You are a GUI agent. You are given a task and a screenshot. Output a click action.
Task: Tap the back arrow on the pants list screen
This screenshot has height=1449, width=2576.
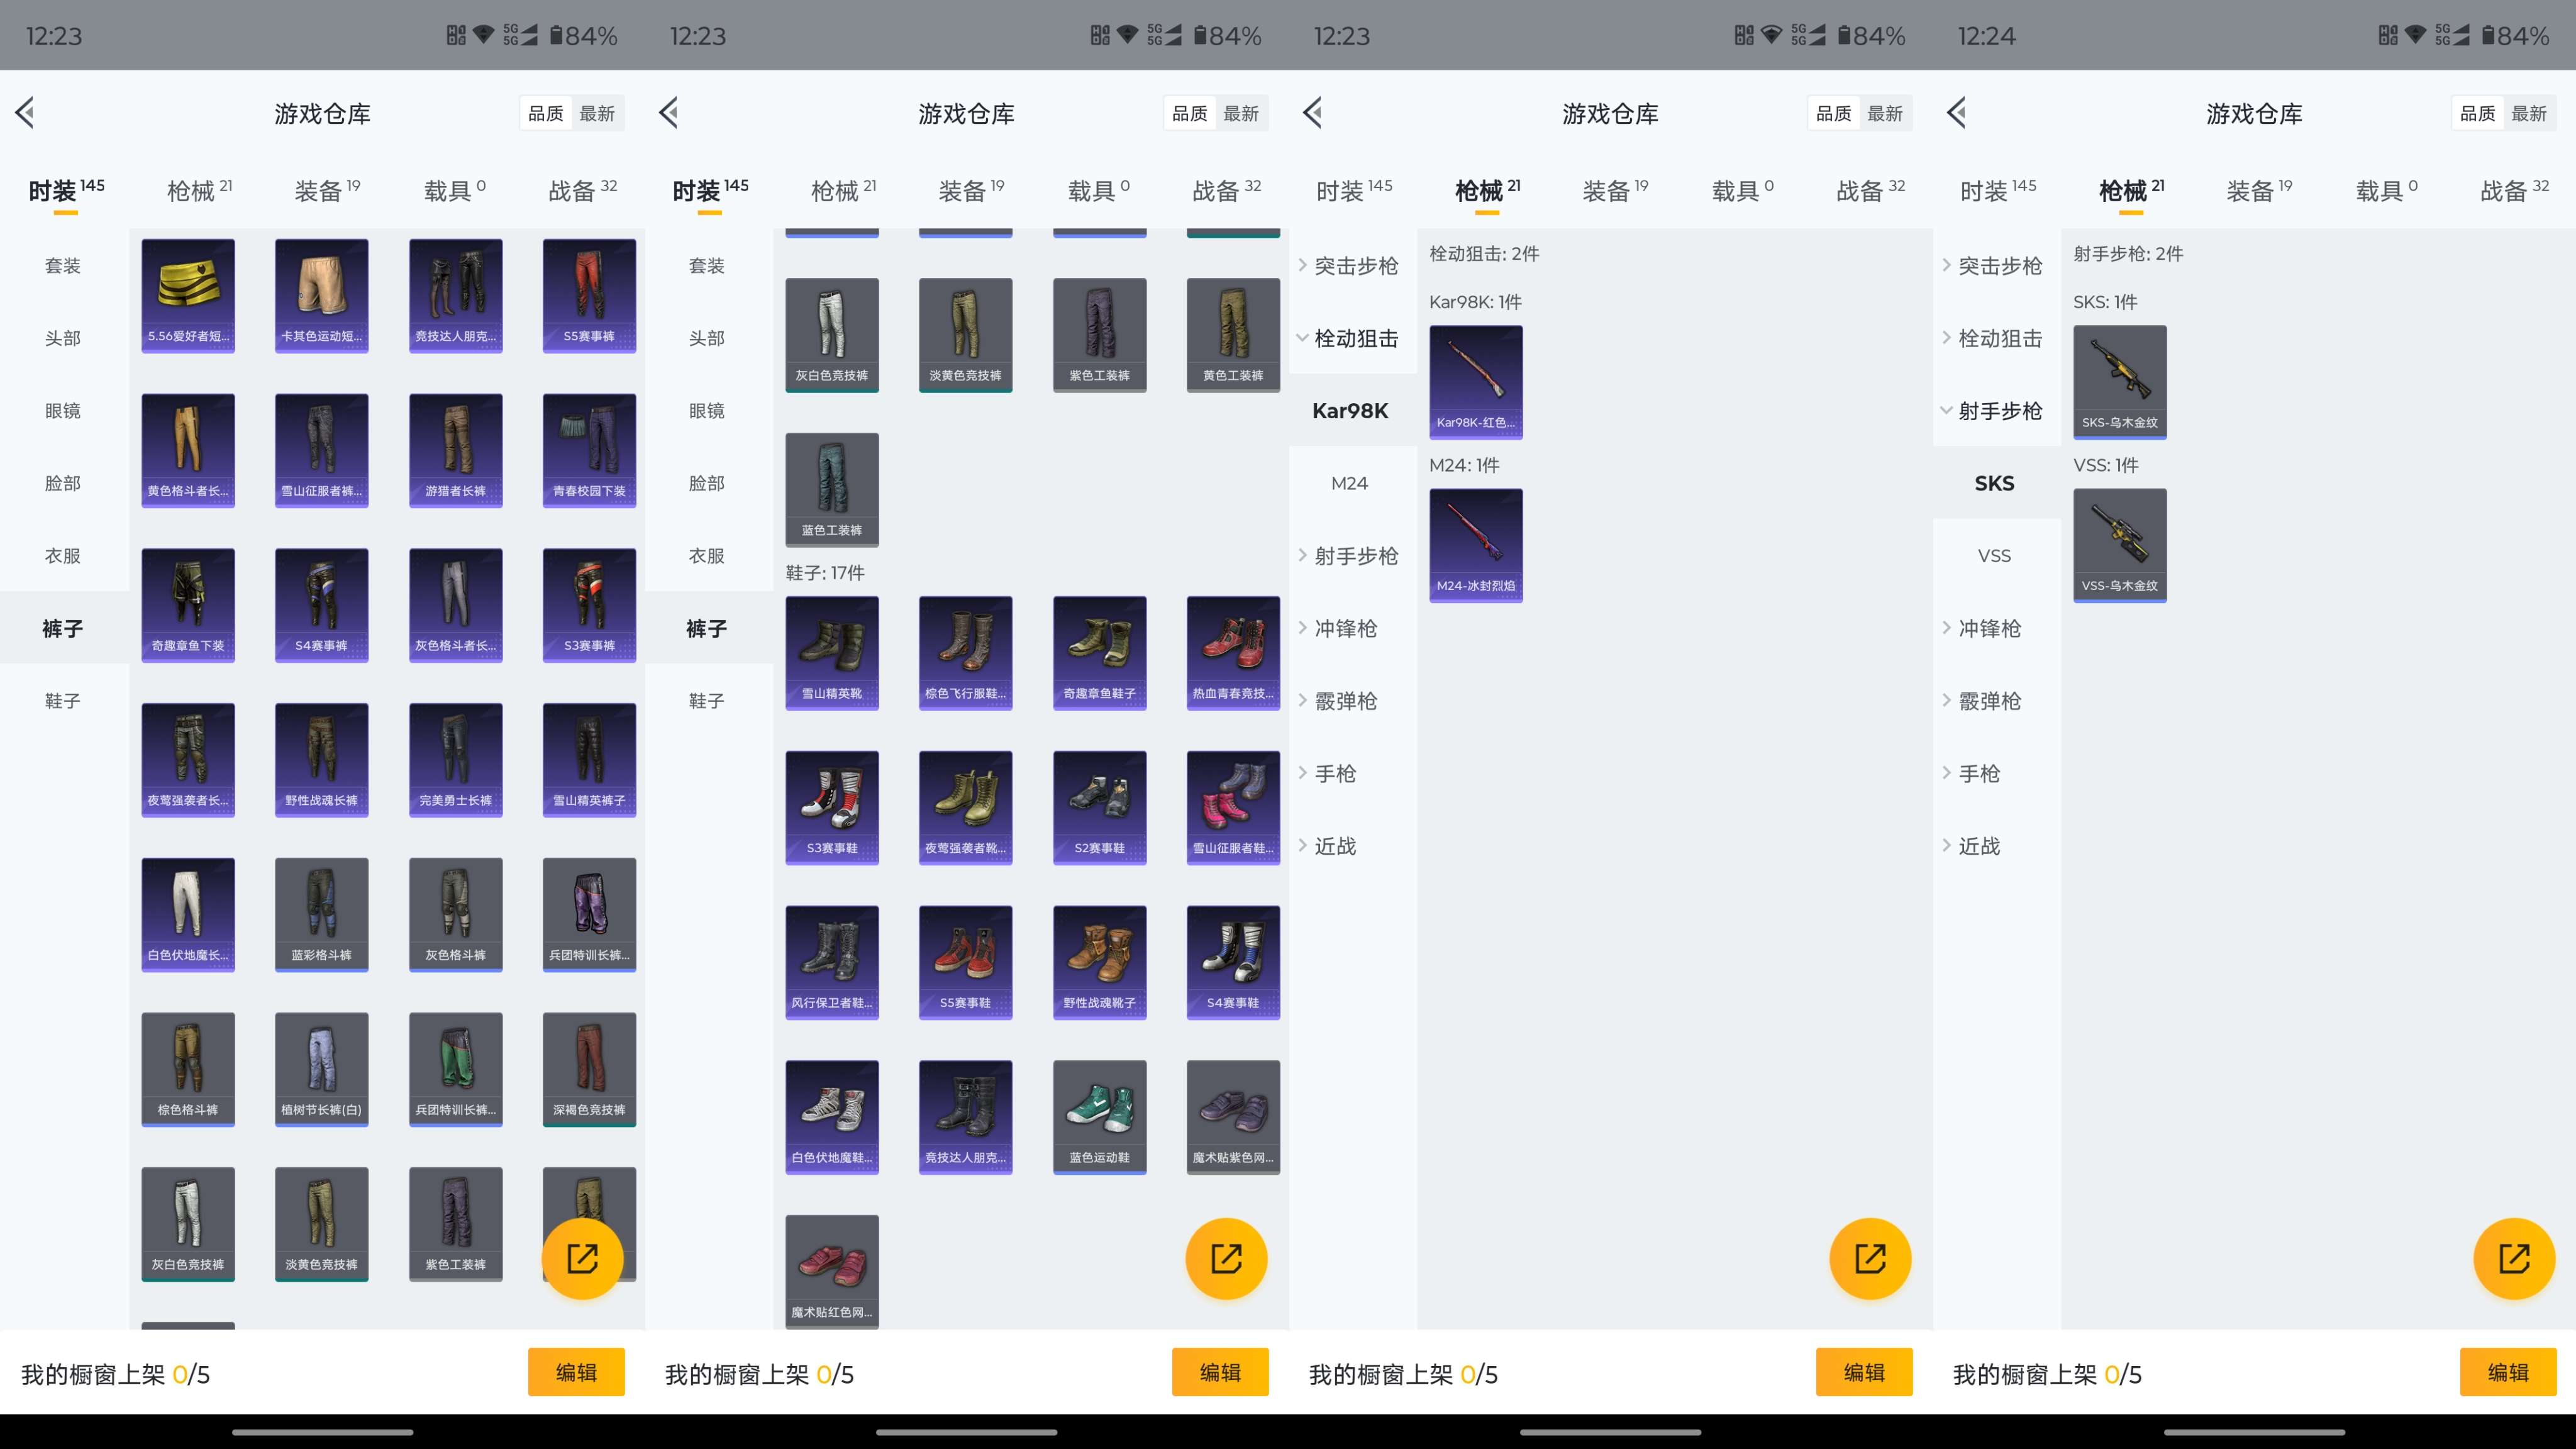click(26, 113)
